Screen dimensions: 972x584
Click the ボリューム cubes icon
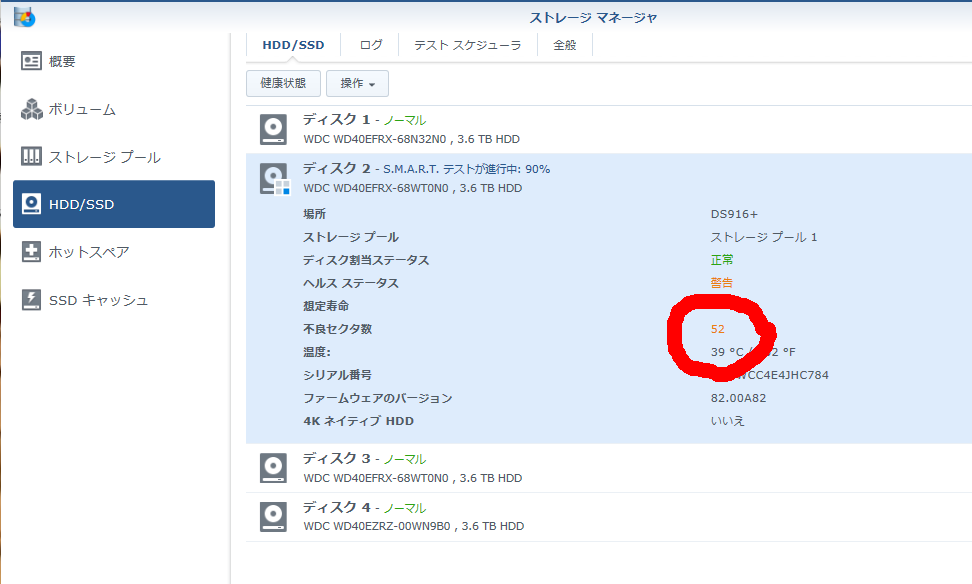click(x=31, y=109)
